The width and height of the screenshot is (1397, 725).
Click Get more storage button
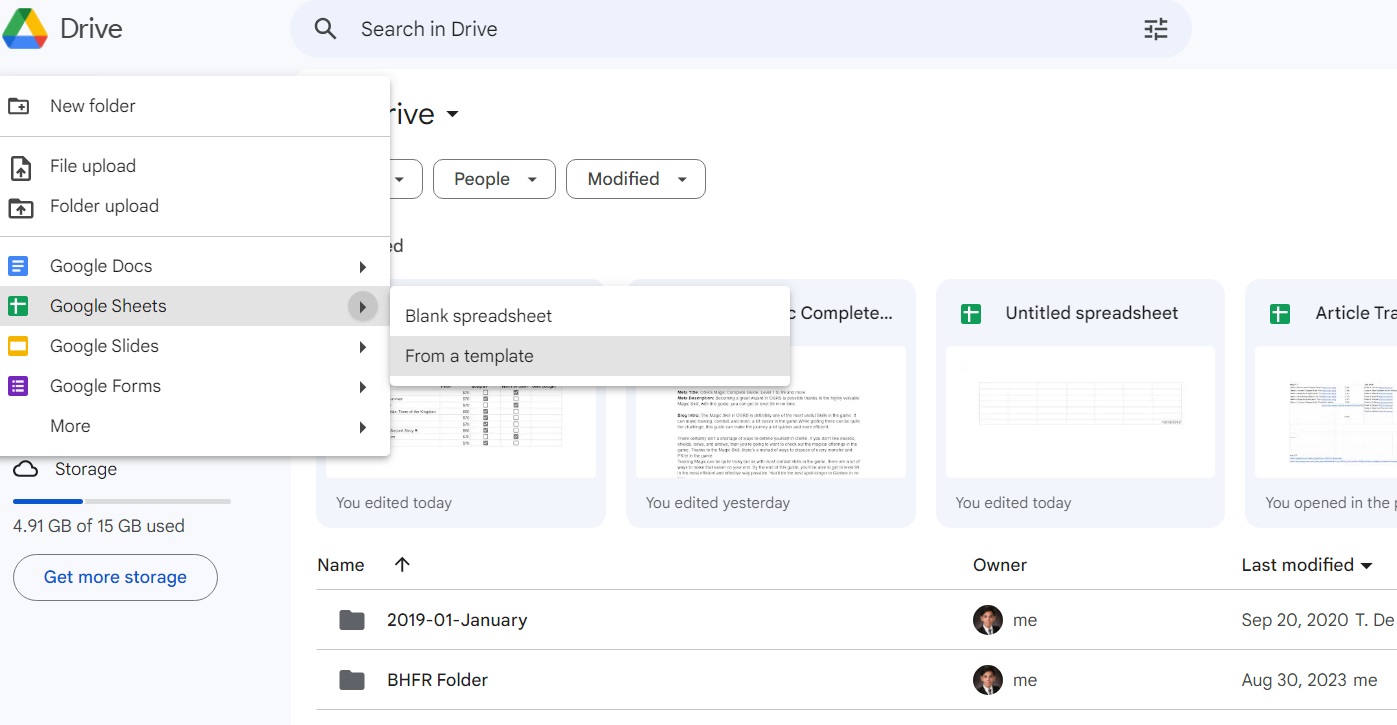click(115, 577)
